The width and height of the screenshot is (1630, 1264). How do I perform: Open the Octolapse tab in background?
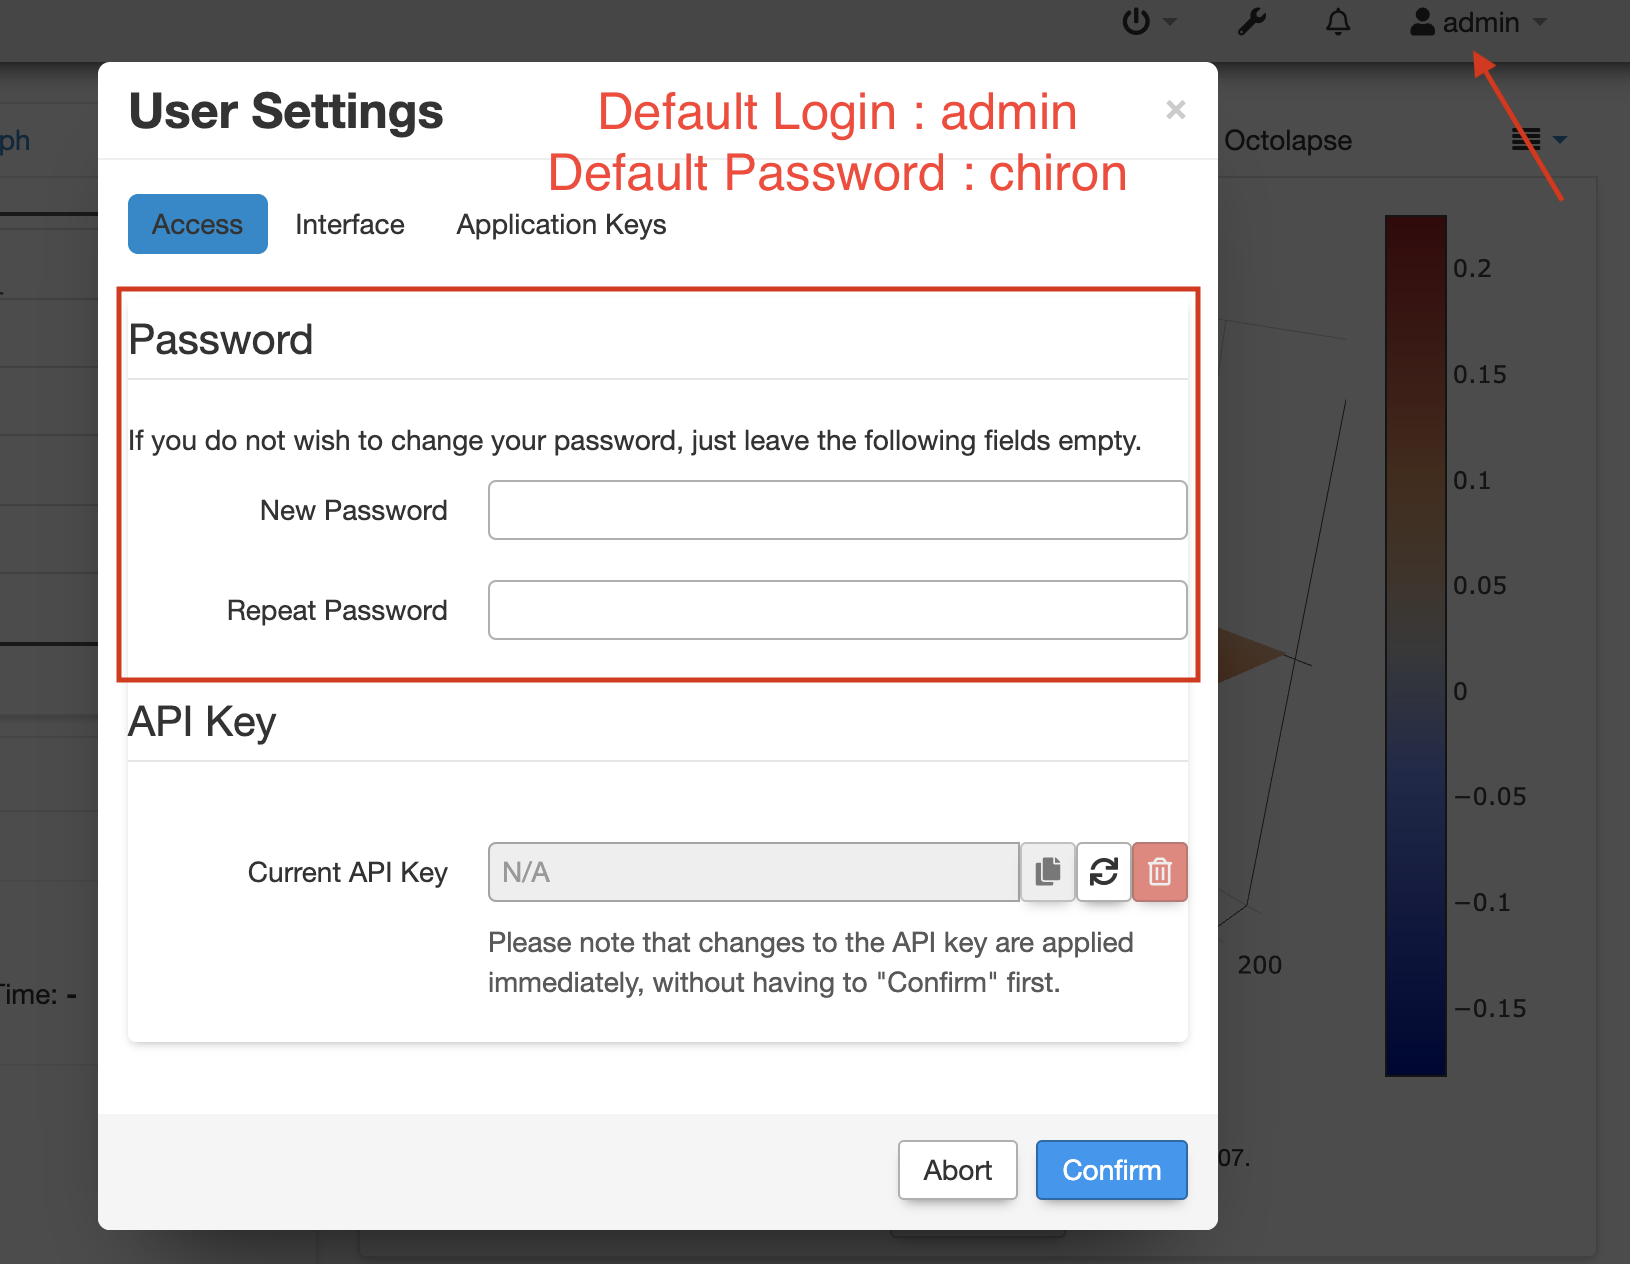click(x=1288, y=141)
